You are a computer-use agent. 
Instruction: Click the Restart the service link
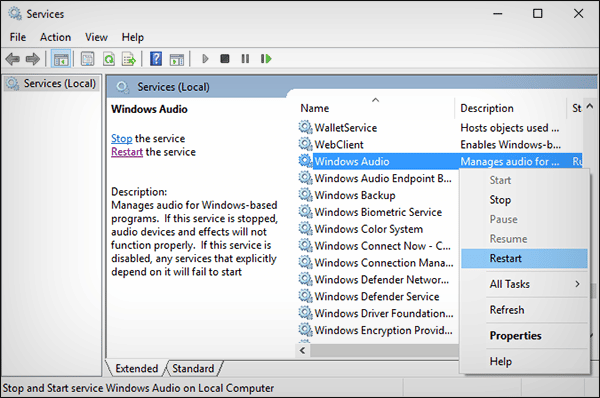[127, 152]
